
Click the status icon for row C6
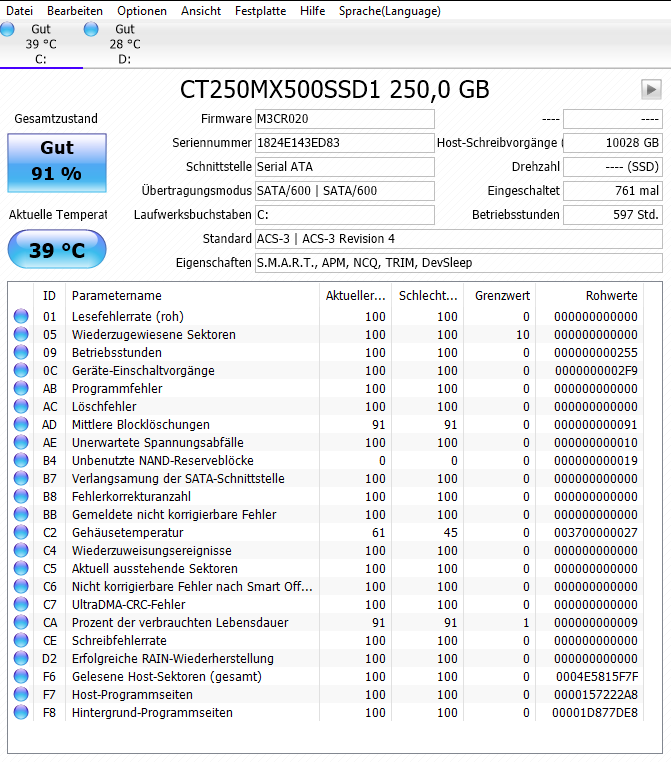[x=21, y=586]
